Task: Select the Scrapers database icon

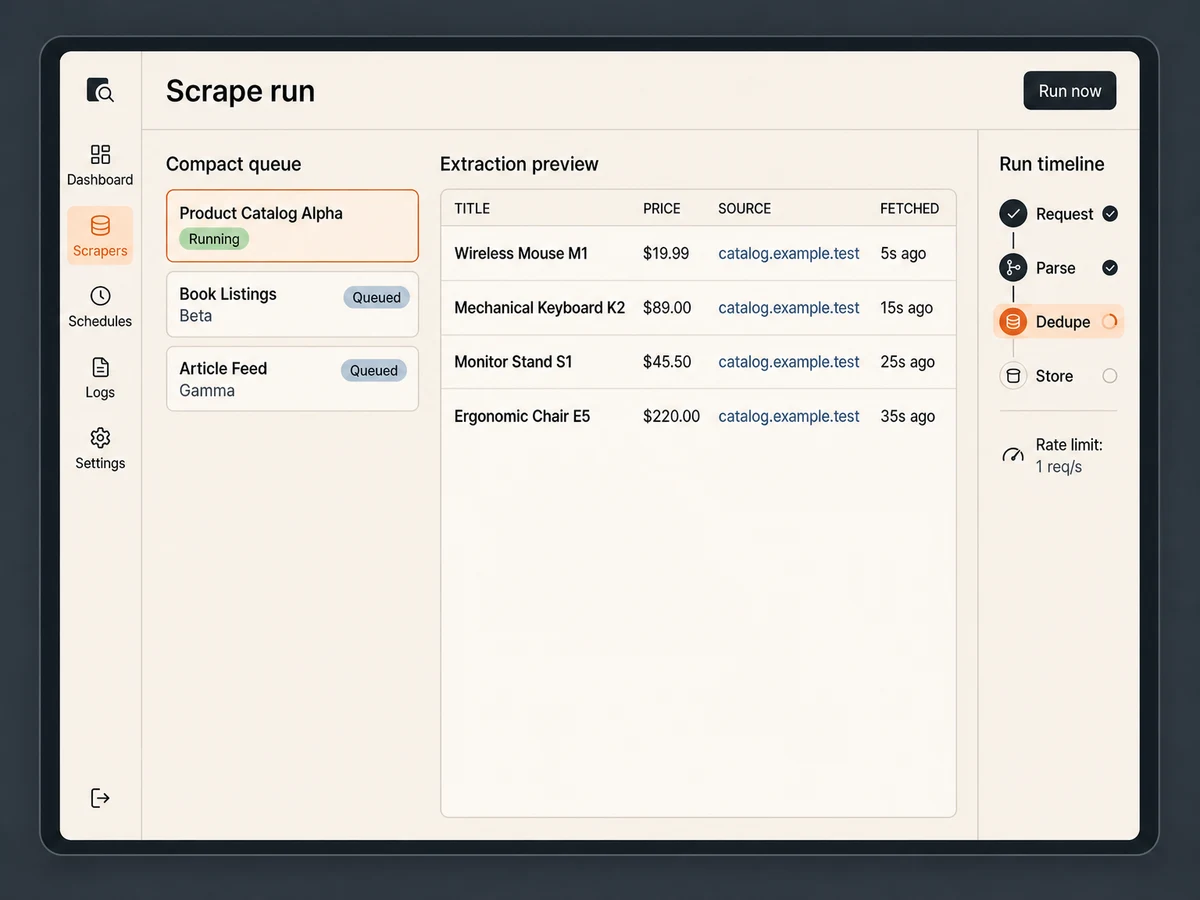Action: tap(100, 225)
